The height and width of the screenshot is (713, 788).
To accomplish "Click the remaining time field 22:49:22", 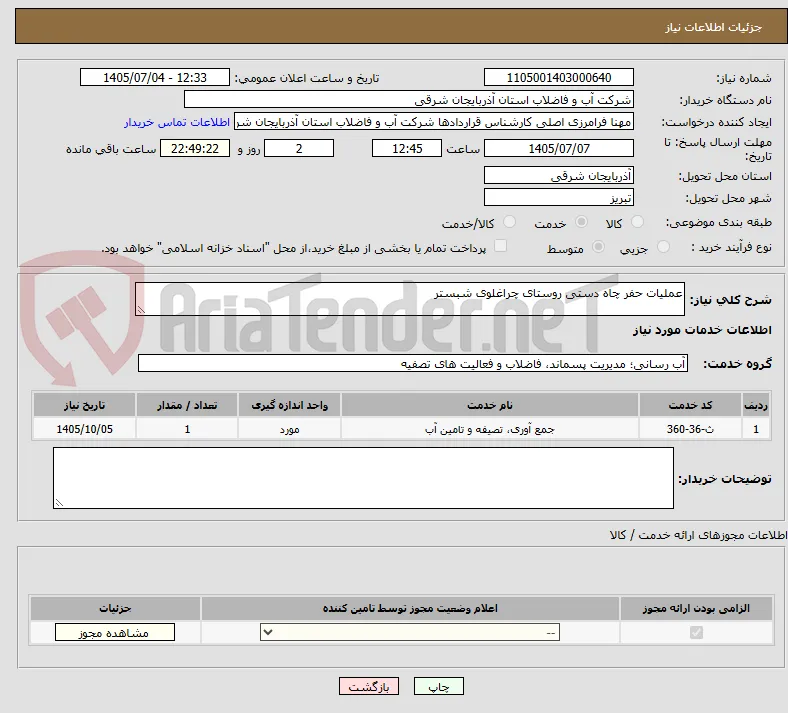I will pyautogui.click(x=195, y=148).
